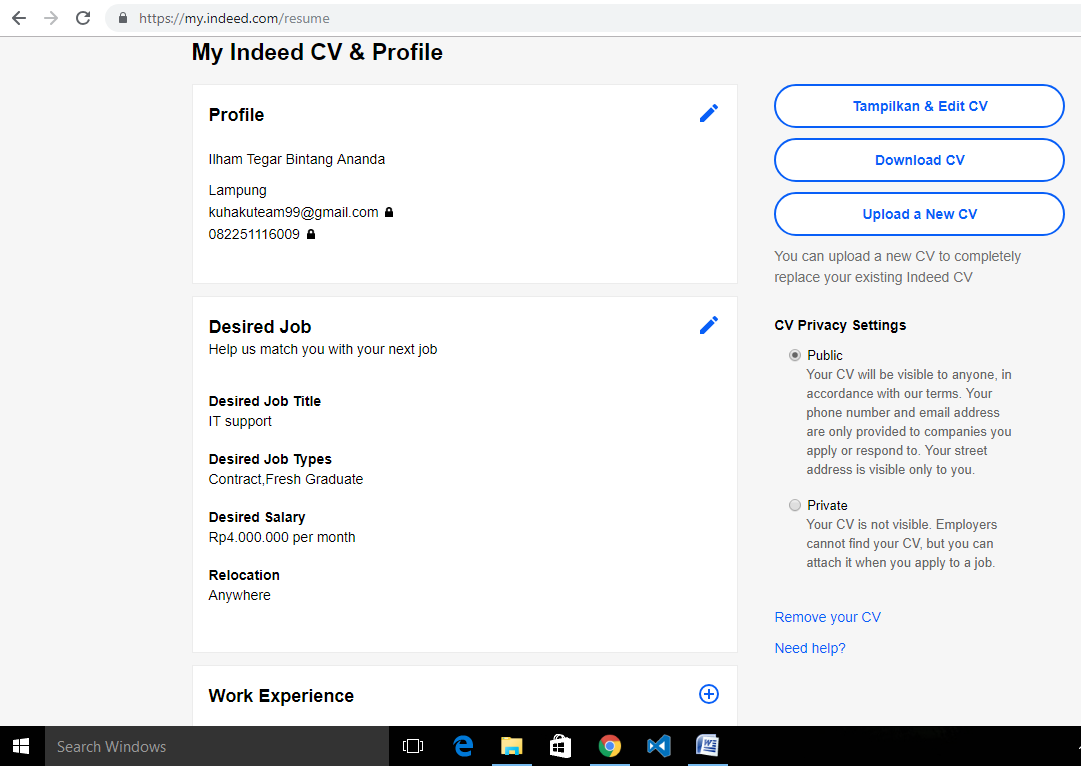1081x766 pixels.
Task: Click Tampilkan & Edit CV button
Action: tap(919, 106)
